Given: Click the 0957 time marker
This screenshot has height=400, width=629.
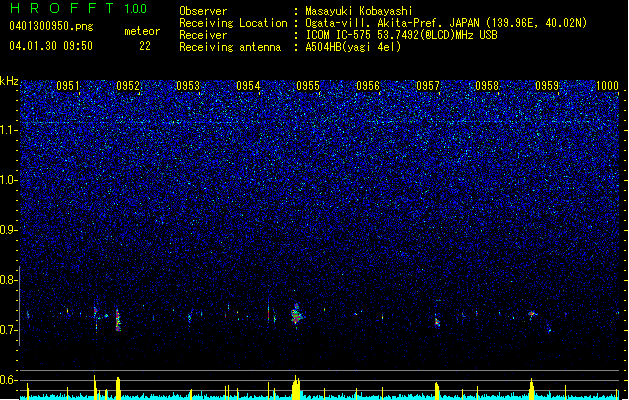Looking at the screenshot, I should (x=428, y=86).
